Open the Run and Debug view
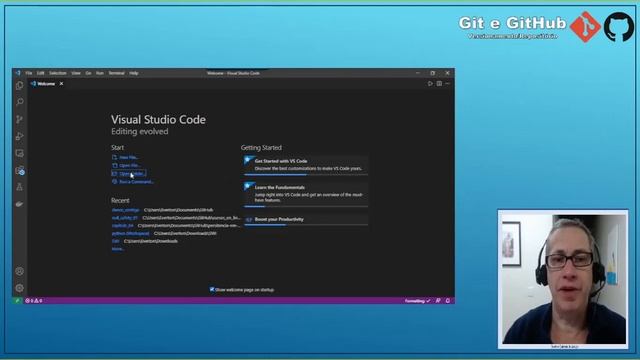 click(19, 136)
